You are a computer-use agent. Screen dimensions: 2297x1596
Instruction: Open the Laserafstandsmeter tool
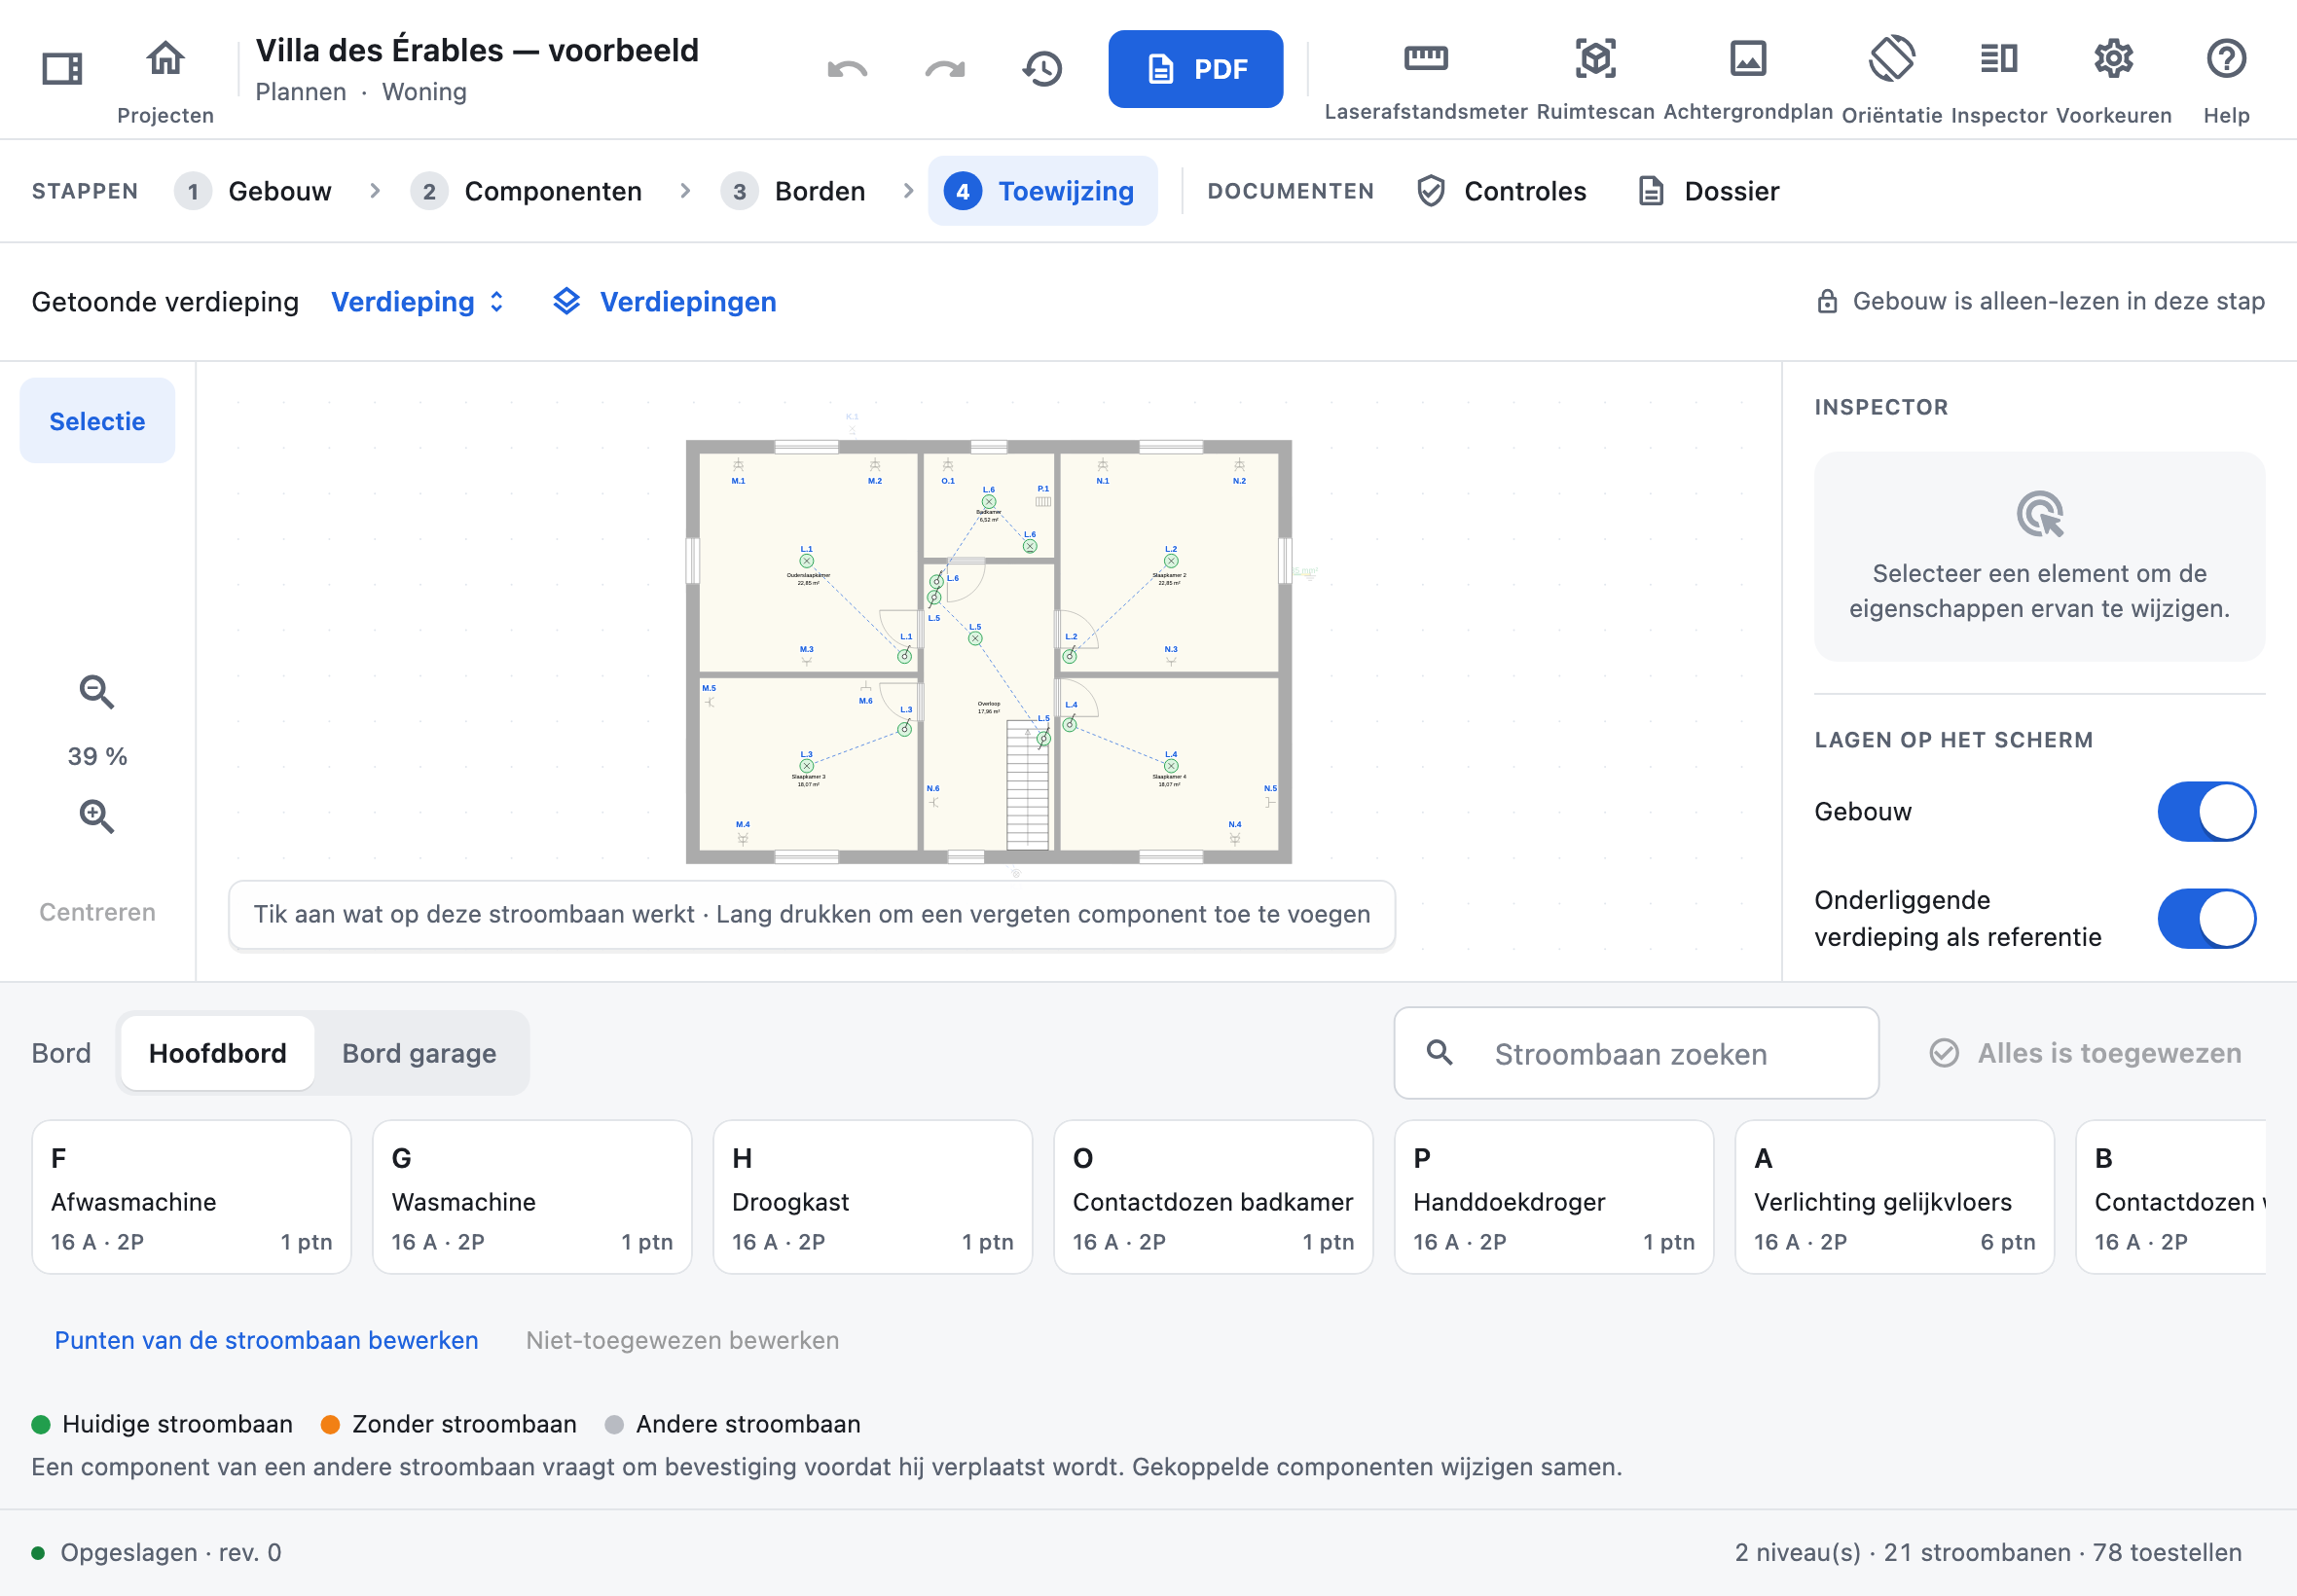(1425, 78)
